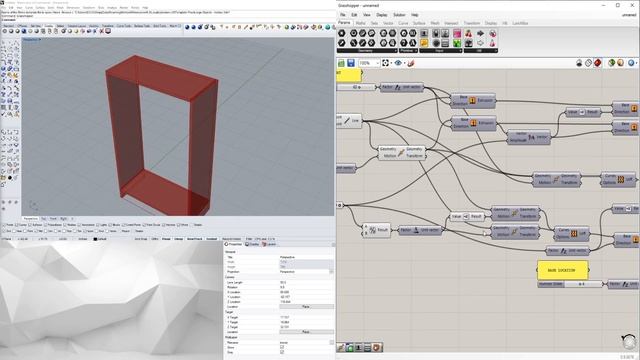Toggle wallpaper Gray checkbox
Screen dimensions: 640x360
coord(282,352)
